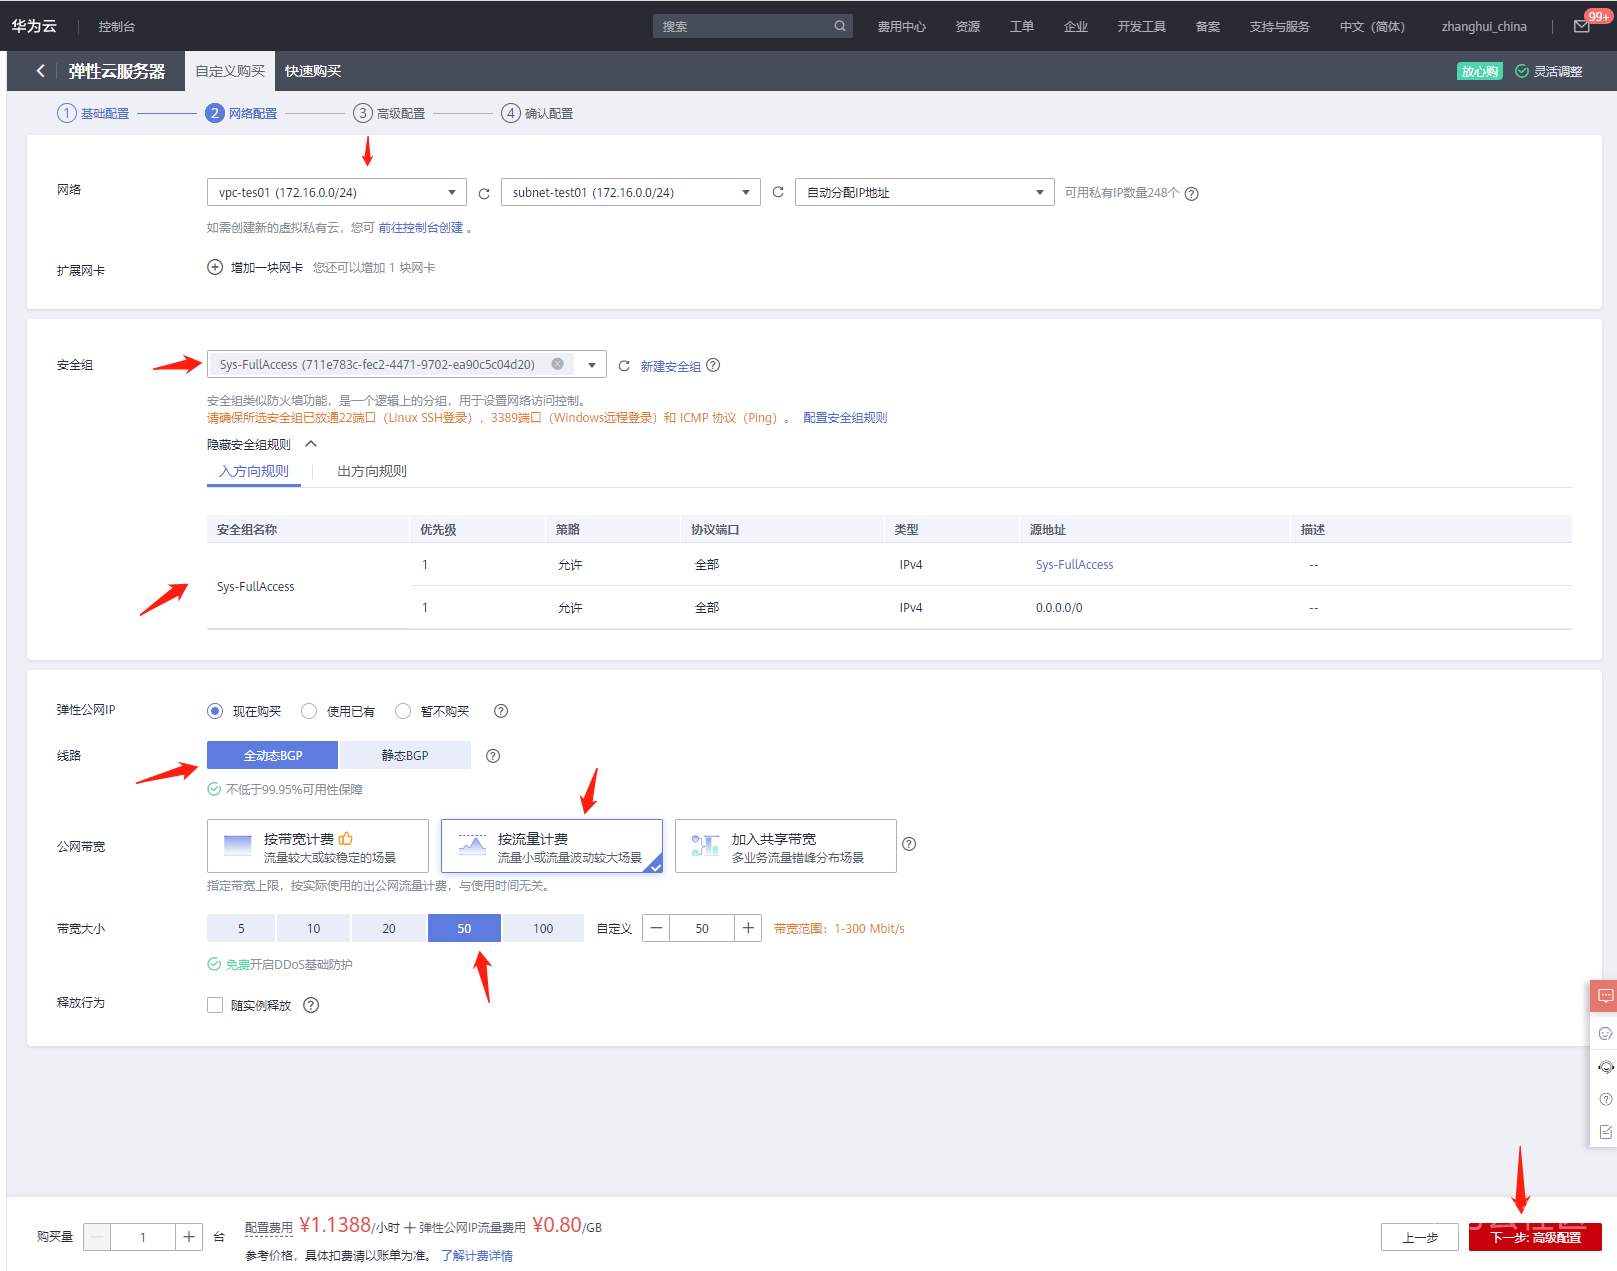The width and height of the screenshot is (1617, 1271).
Task: Open help icon for 随实例释放
Action: click(x=311, y=1005)
